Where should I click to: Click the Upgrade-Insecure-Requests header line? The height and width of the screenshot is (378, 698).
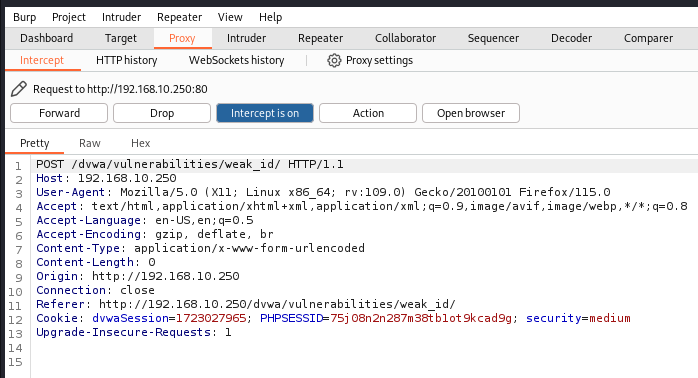pos(134,332)
